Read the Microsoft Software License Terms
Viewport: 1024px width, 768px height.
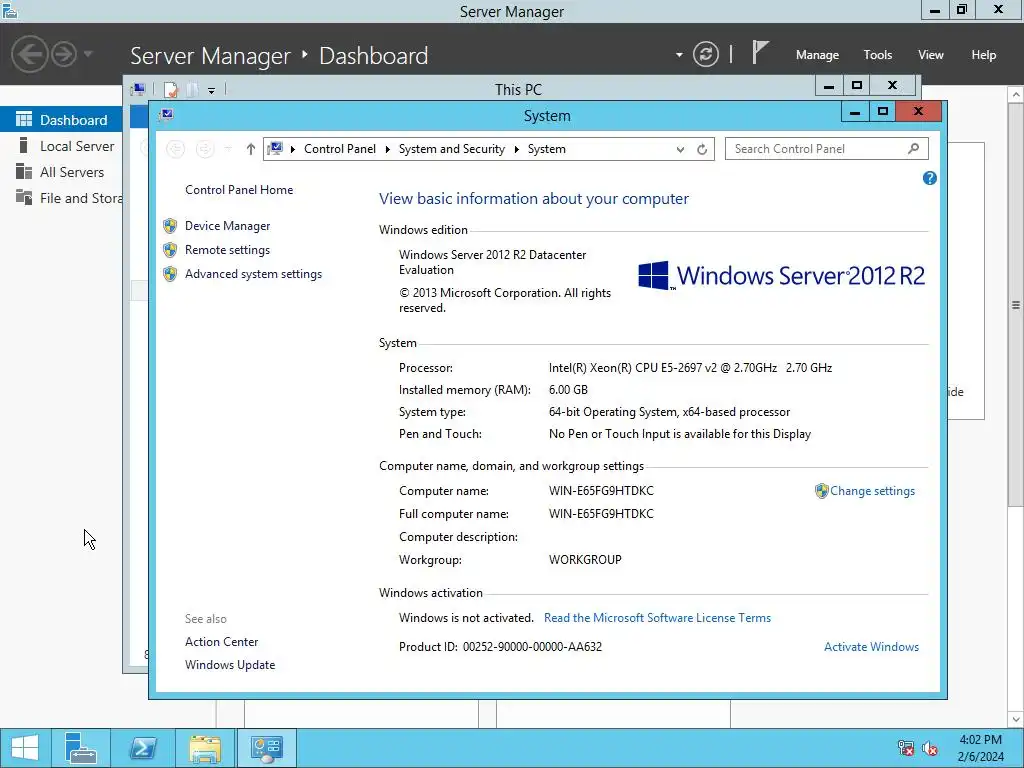(x=657, y=618)
